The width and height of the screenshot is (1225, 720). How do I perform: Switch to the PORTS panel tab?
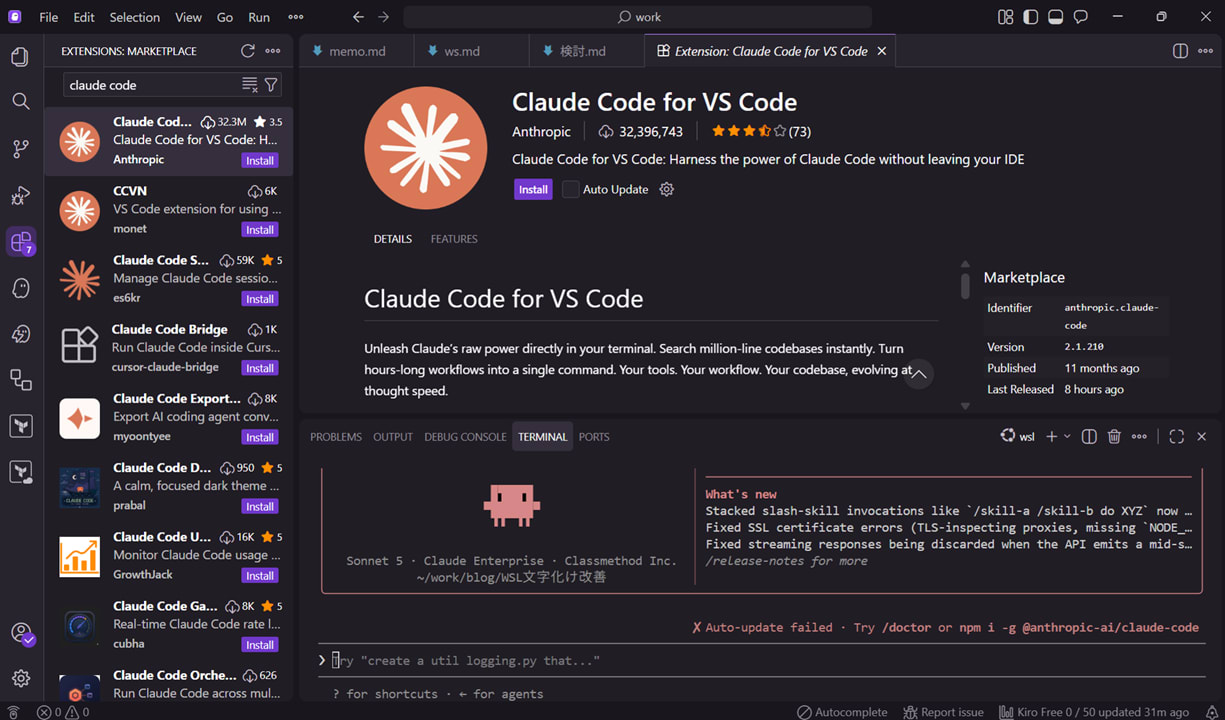pyautogui.click(x=594, y=437)
